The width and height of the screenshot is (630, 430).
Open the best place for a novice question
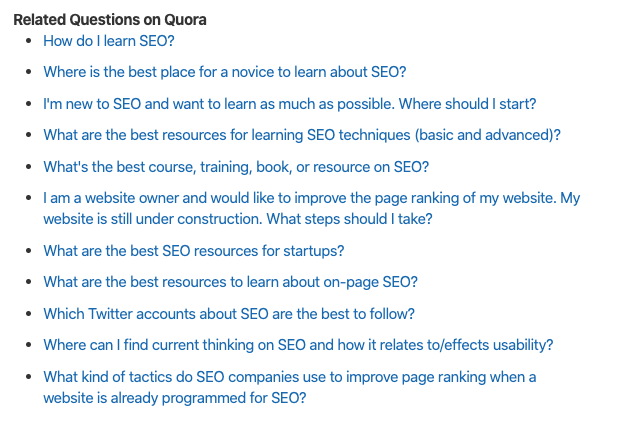pos(225,72)
